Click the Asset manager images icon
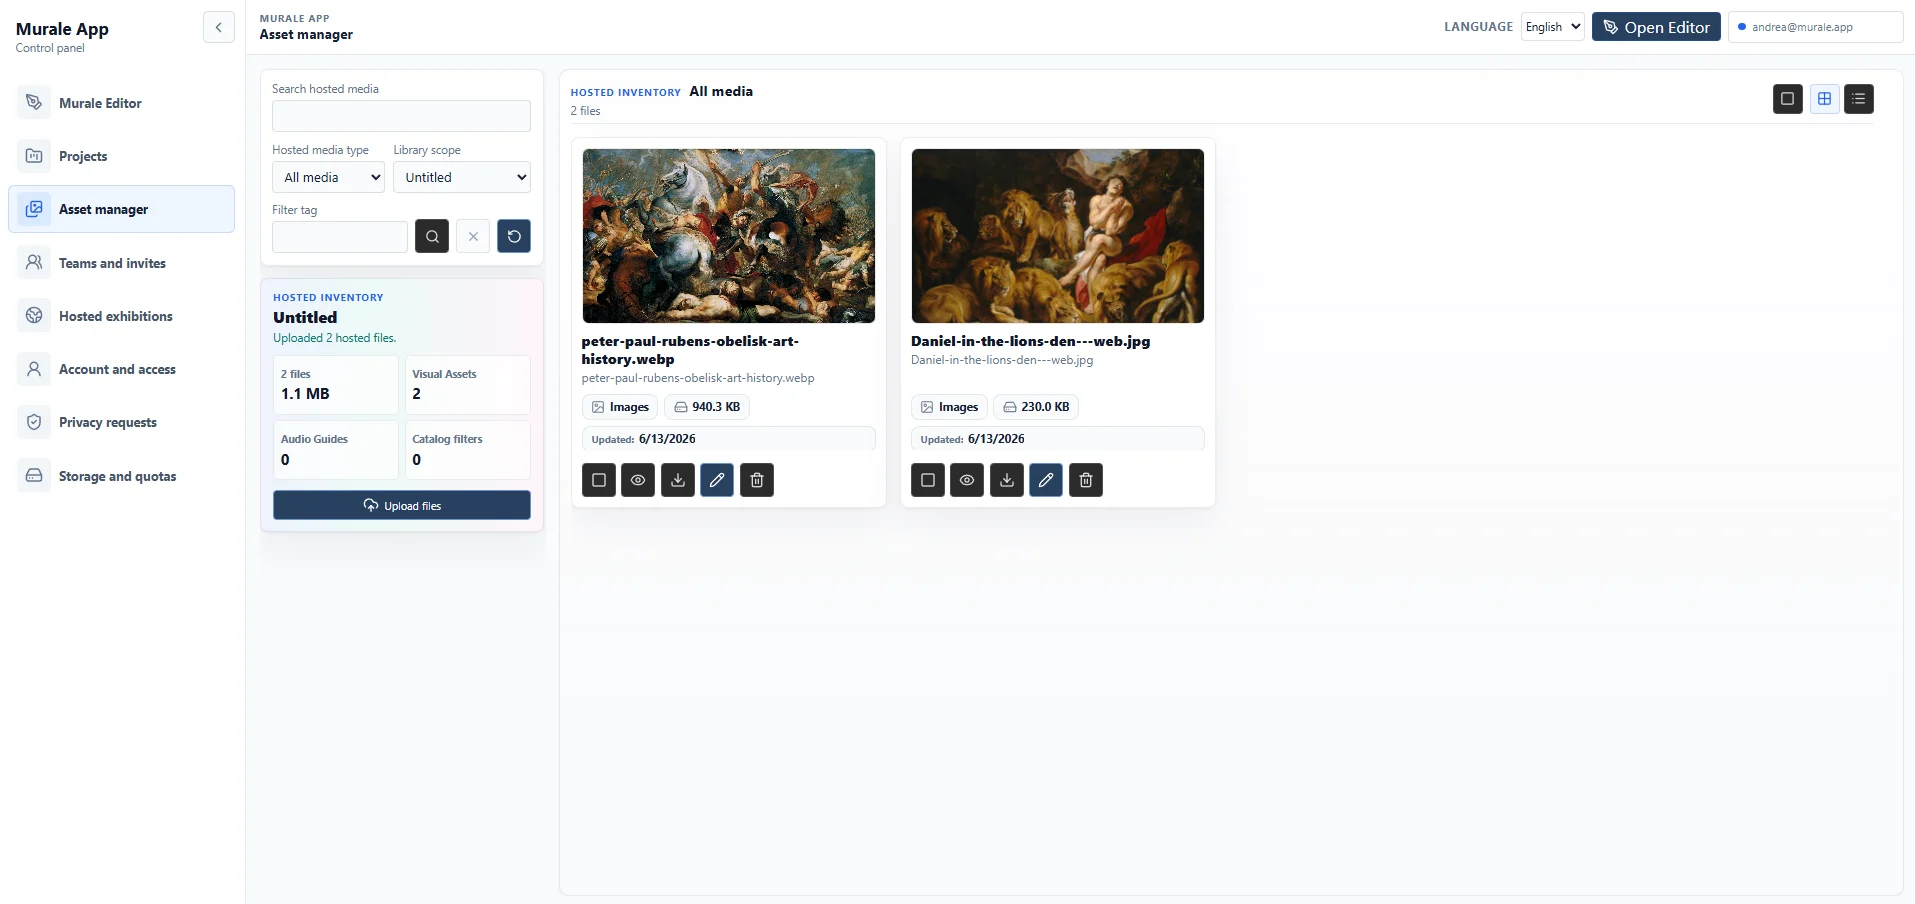Screen dimensions: 1915x904 pos(34,209)
